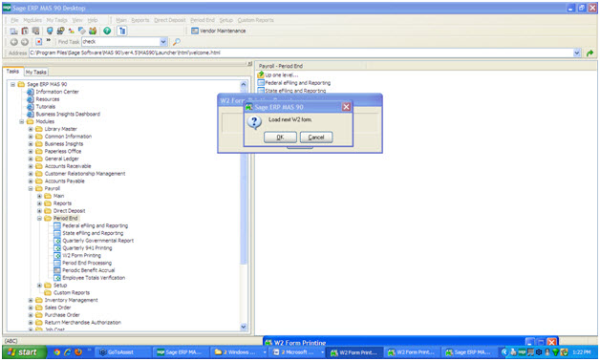Open the Modules menu
The height and width of the screenshot is (361, 600).
point(33,20)
